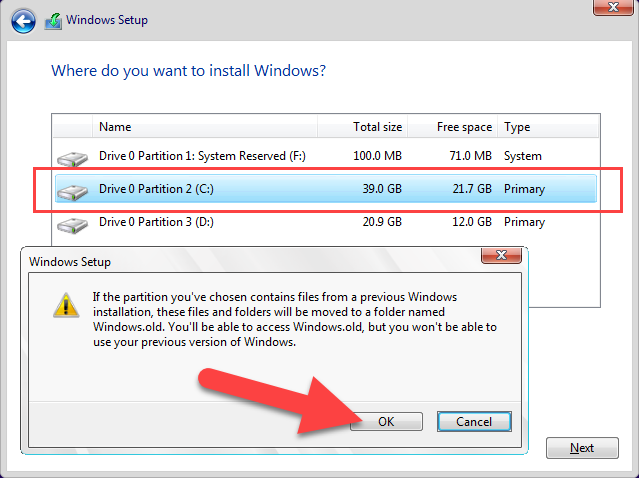Close the Windows Setup warning dialog

(501, 256)
